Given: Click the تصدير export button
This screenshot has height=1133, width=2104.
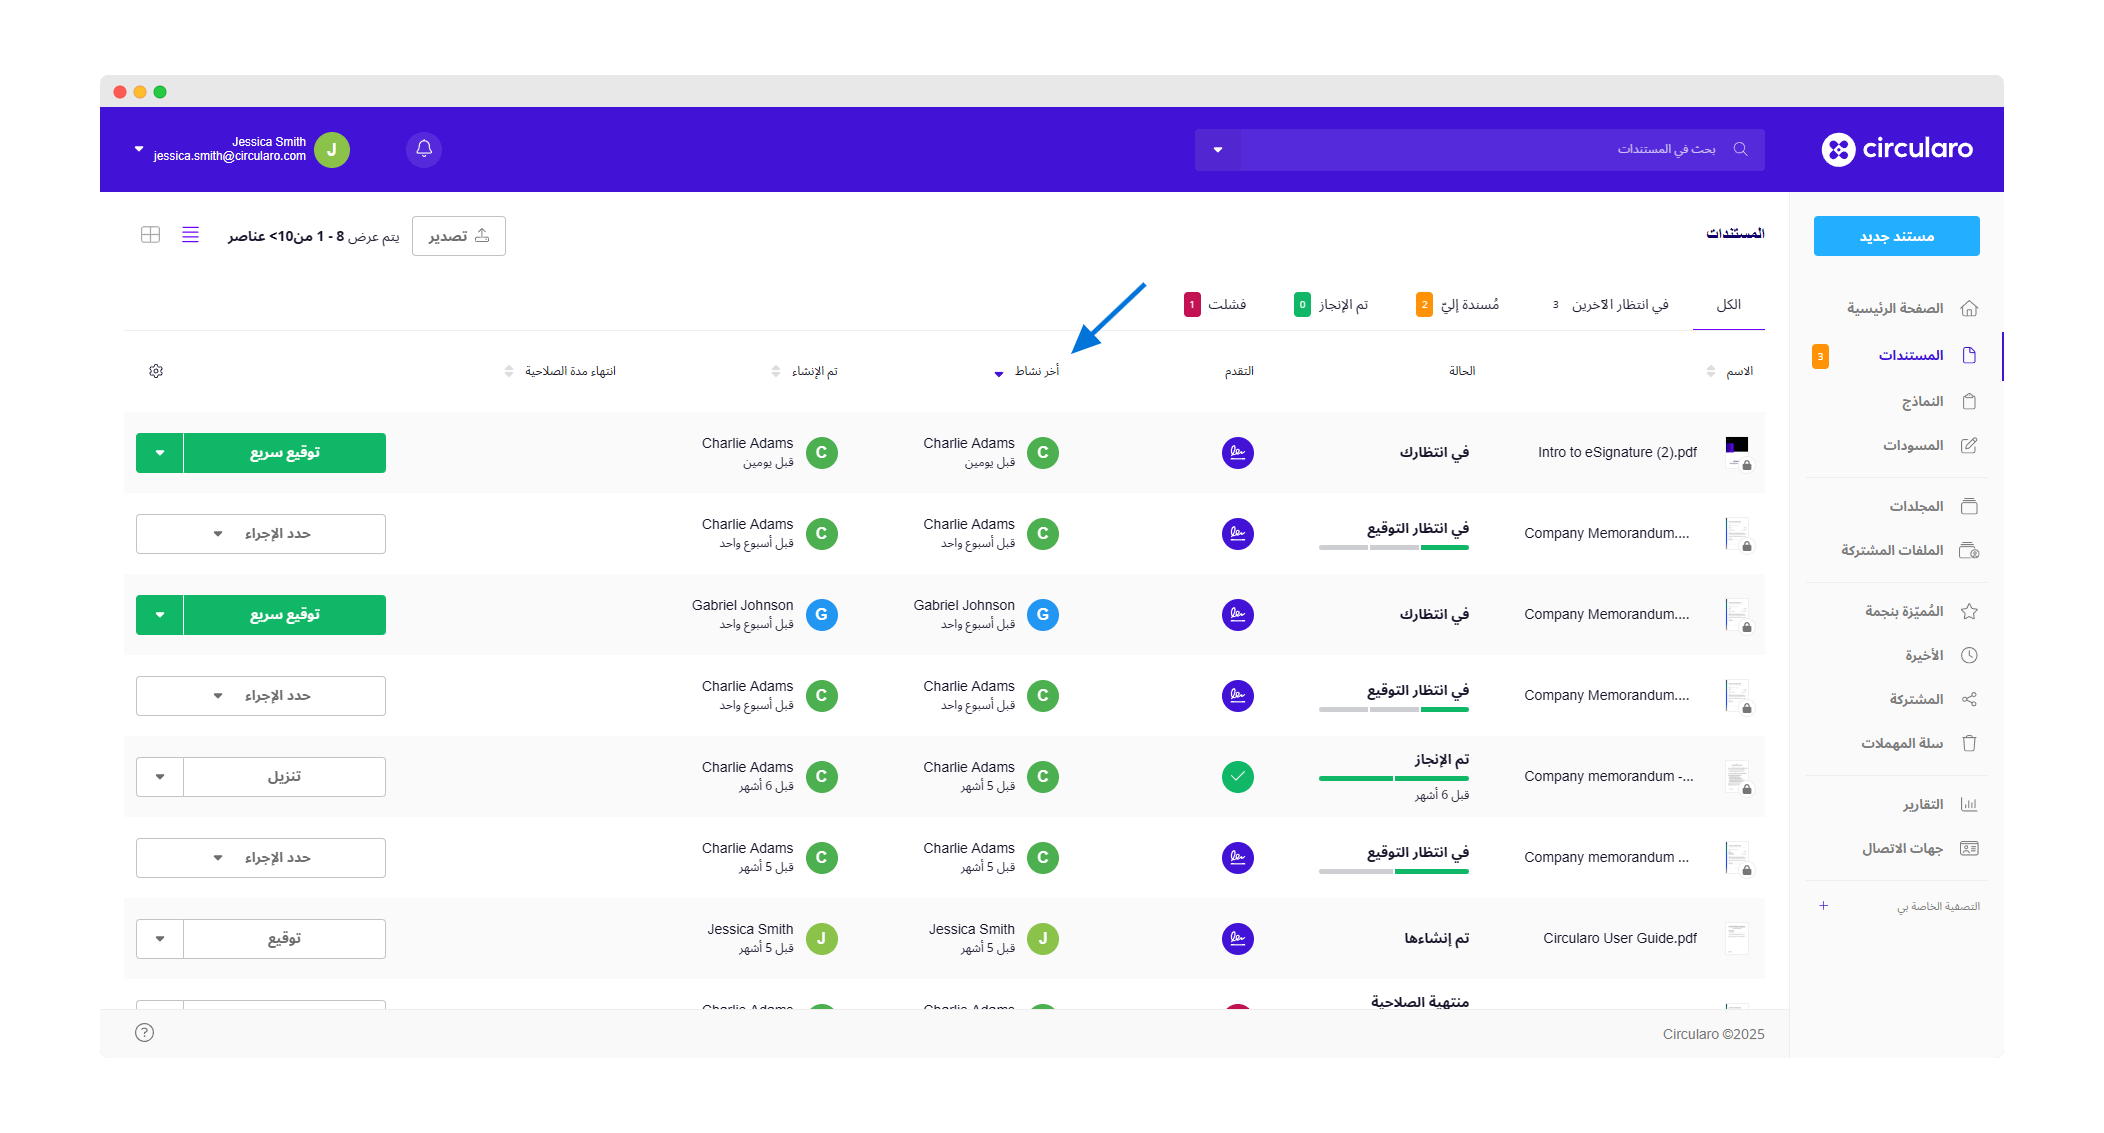Looking at the screenshot, I should pos(459,236).
